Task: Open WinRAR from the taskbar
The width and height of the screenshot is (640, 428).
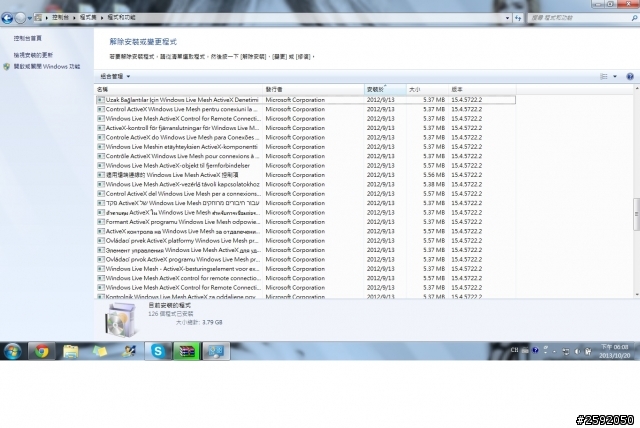Action: 187,351
